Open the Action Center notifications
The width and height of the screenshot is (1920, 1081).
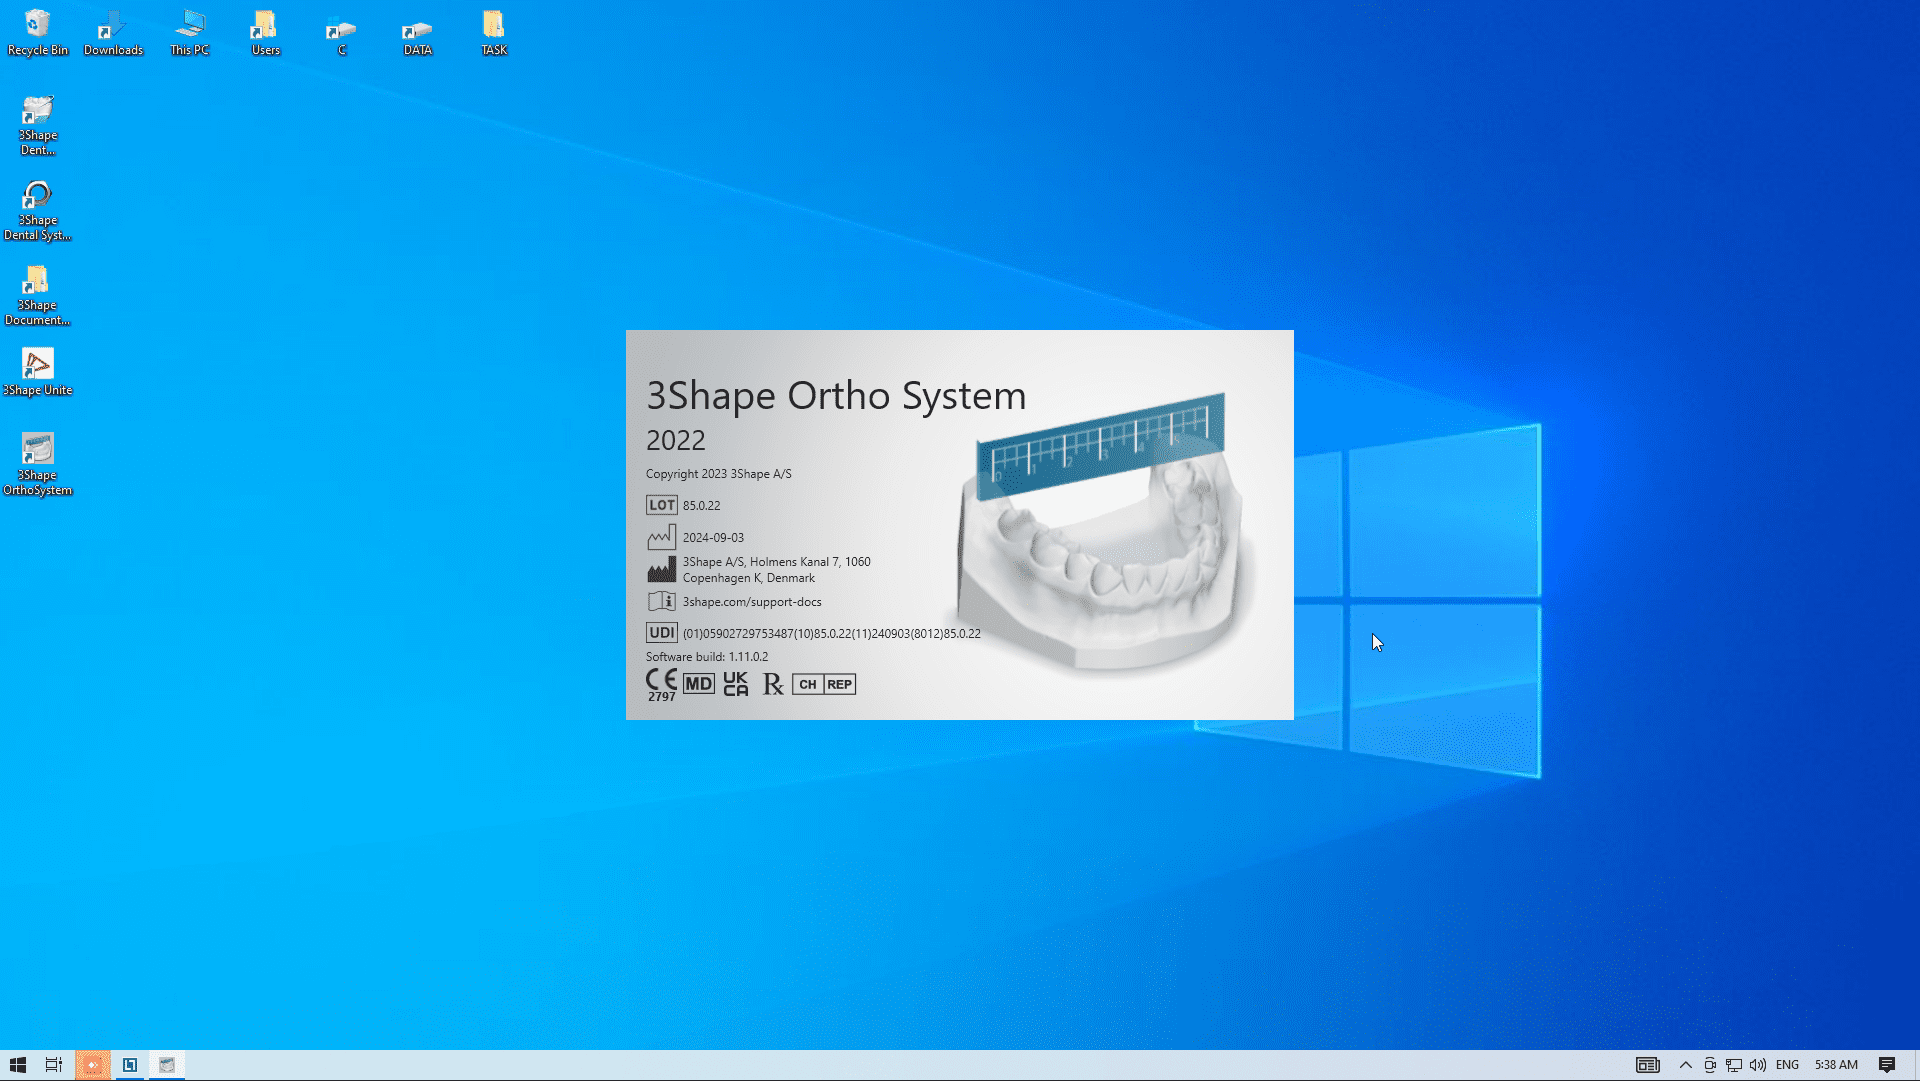pos(1886,1065)
